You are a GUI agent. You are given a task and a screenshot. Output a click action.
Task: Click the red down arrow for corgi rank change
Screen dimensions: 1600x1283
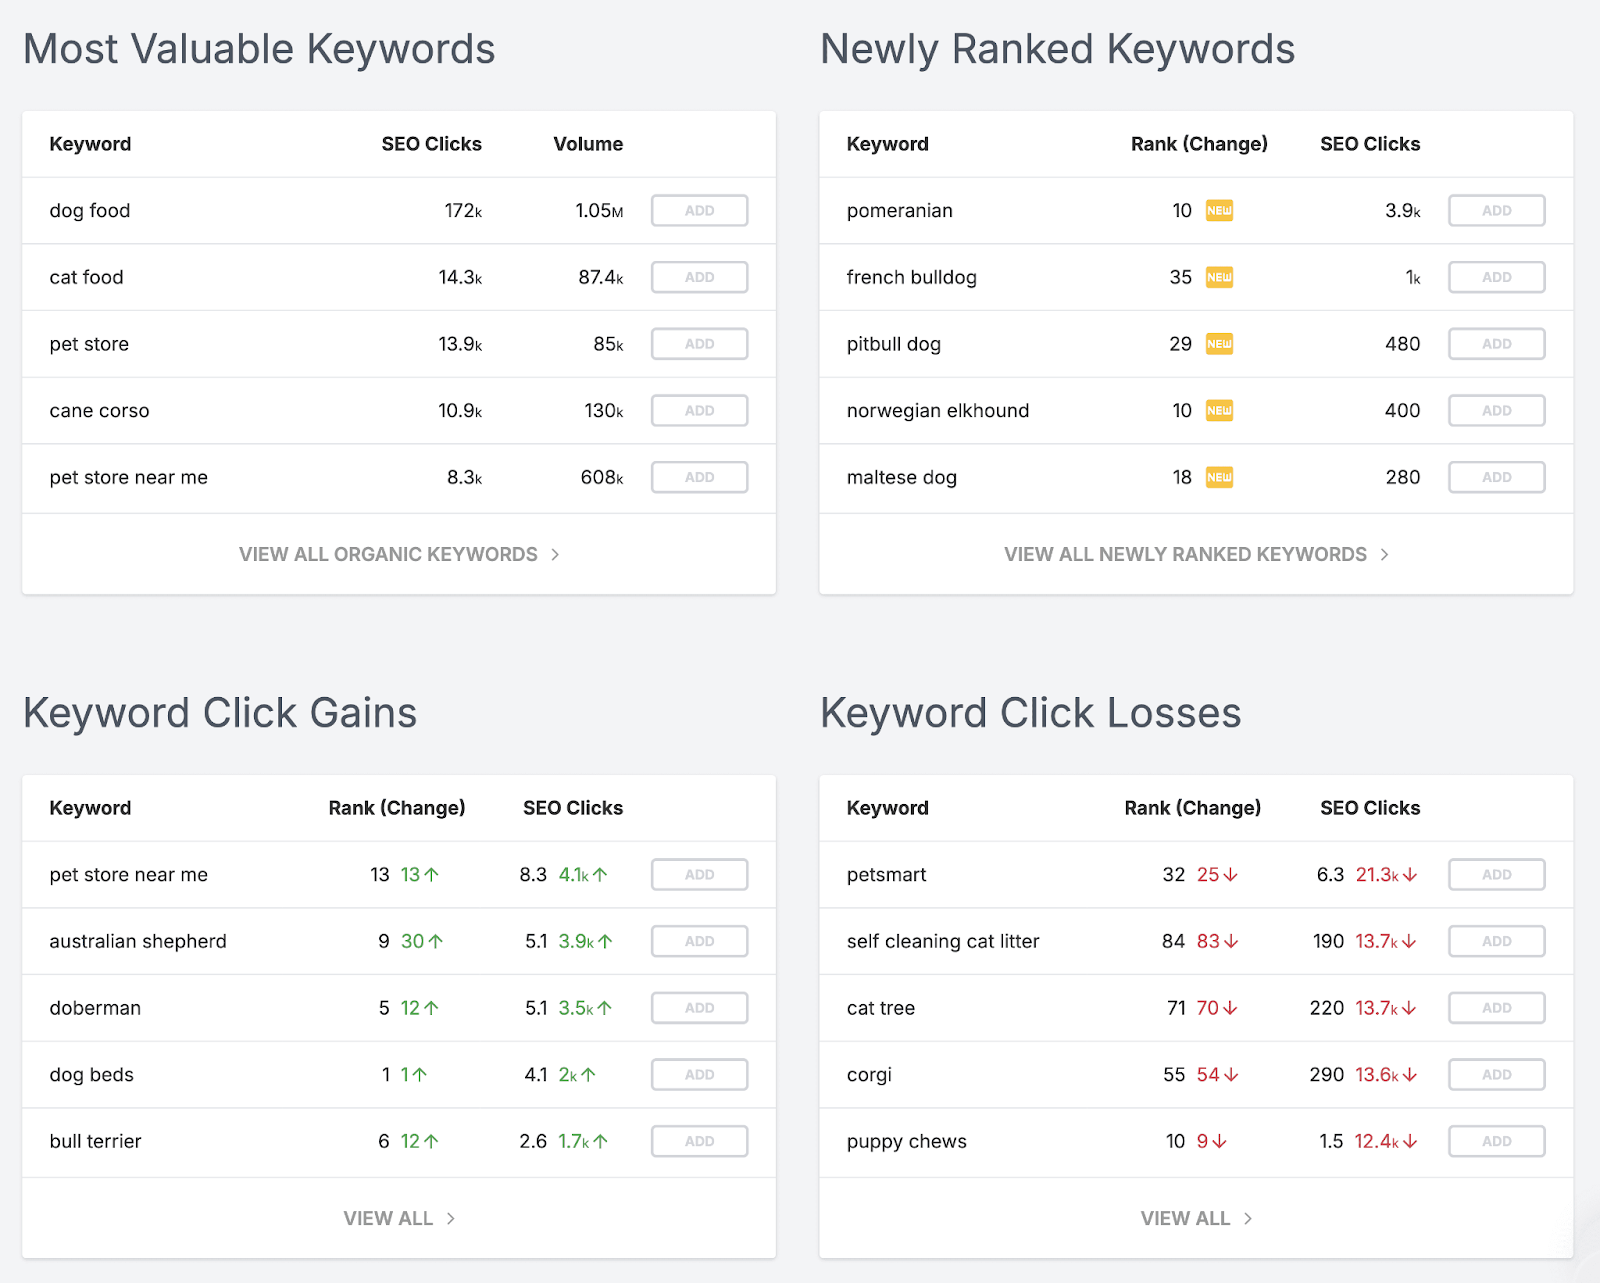(1232, 1074)
